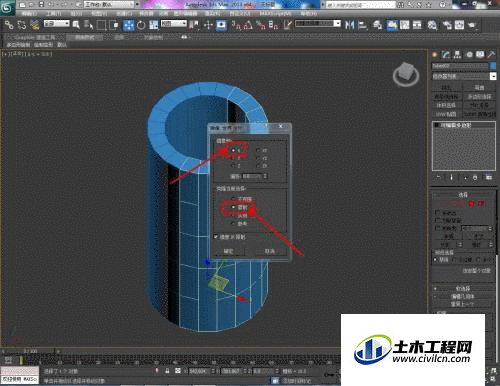Click the ViewCube in the viewport
The image size is (500, 386).
(x=406, y=74)
